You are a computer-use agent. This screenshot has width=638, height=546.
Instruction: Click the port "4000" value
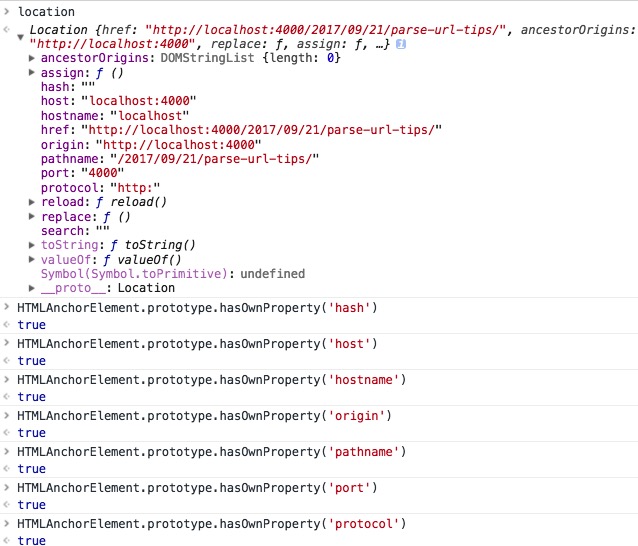click(x=103, y=173)
